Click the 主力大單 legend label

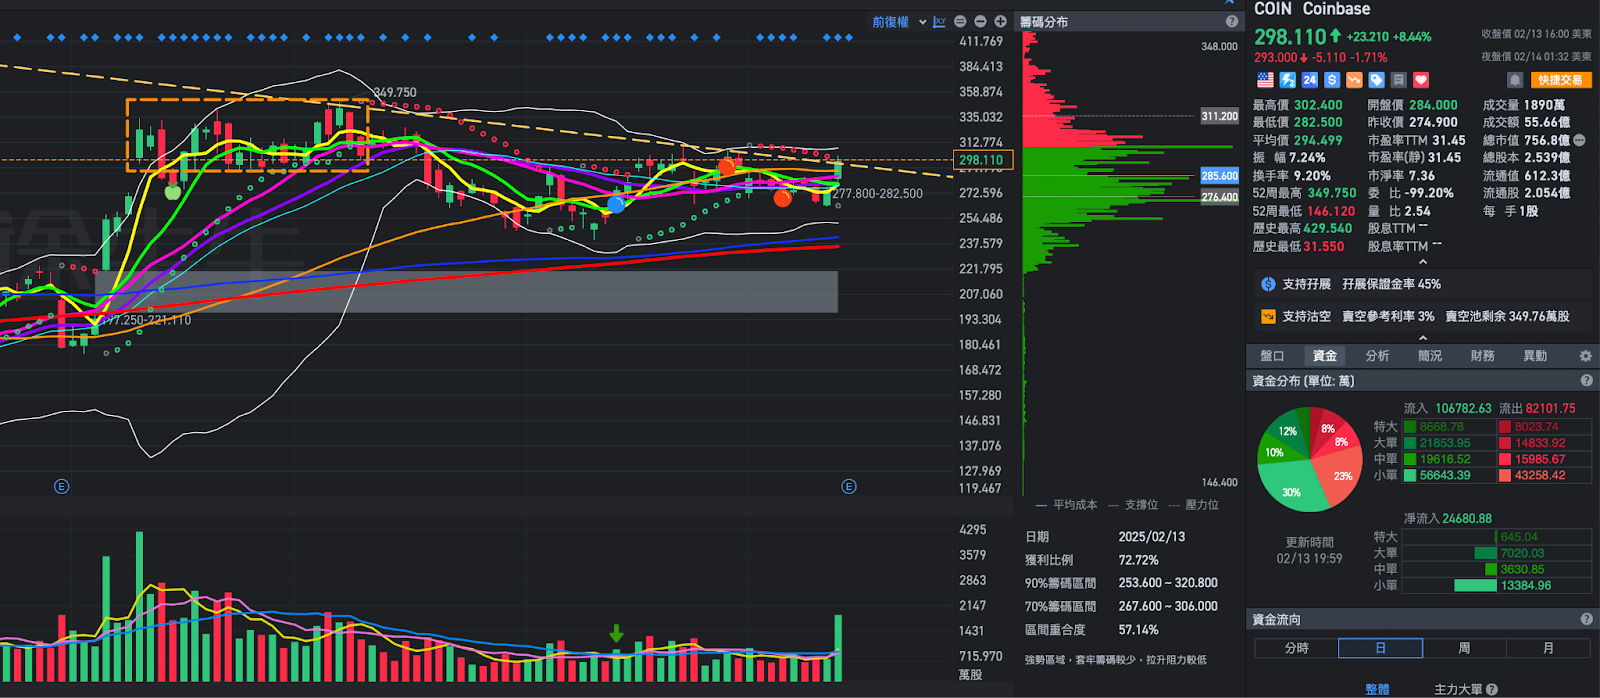(1458, 689)
